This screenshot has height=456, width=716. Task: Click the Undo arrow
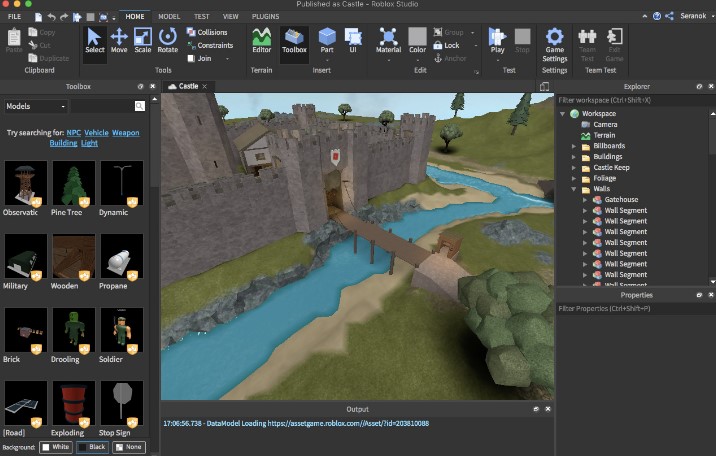coord(52,17)
